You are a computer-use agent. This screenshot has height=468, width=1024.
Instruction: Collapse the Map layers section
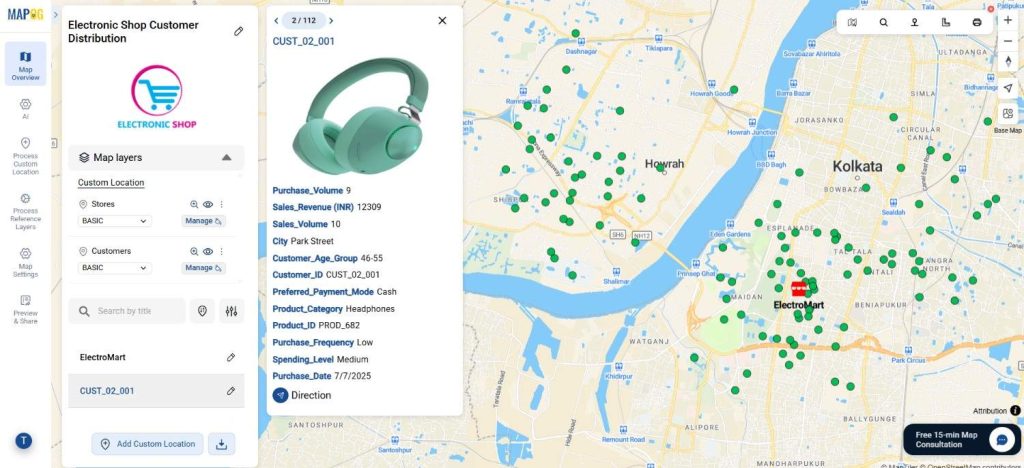coord(226,157)
